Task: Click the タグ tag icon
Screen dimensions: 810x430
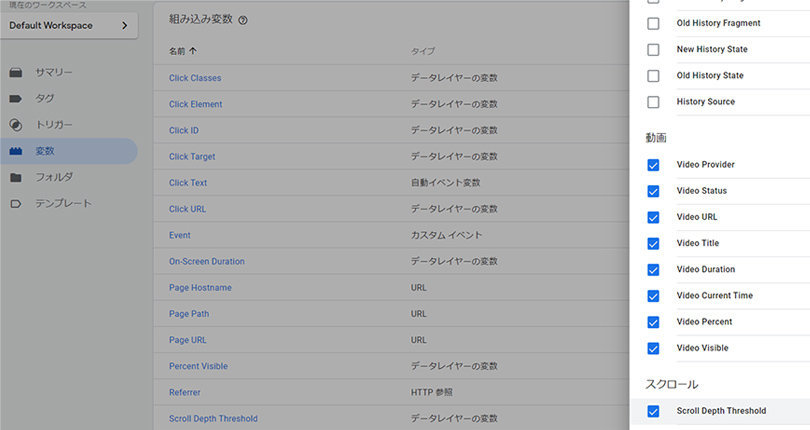Action: coord(16,99)
